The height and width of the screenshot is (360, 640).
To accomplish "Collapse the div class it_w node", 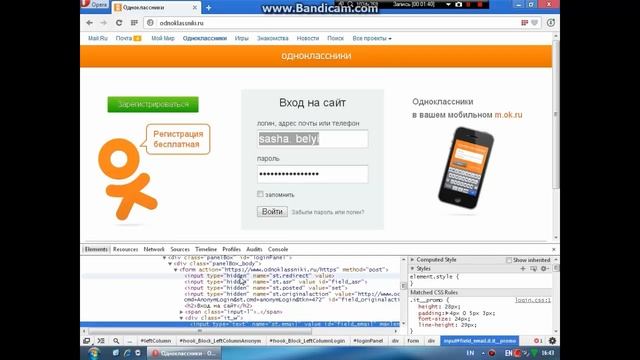I will tap(181, 318).
